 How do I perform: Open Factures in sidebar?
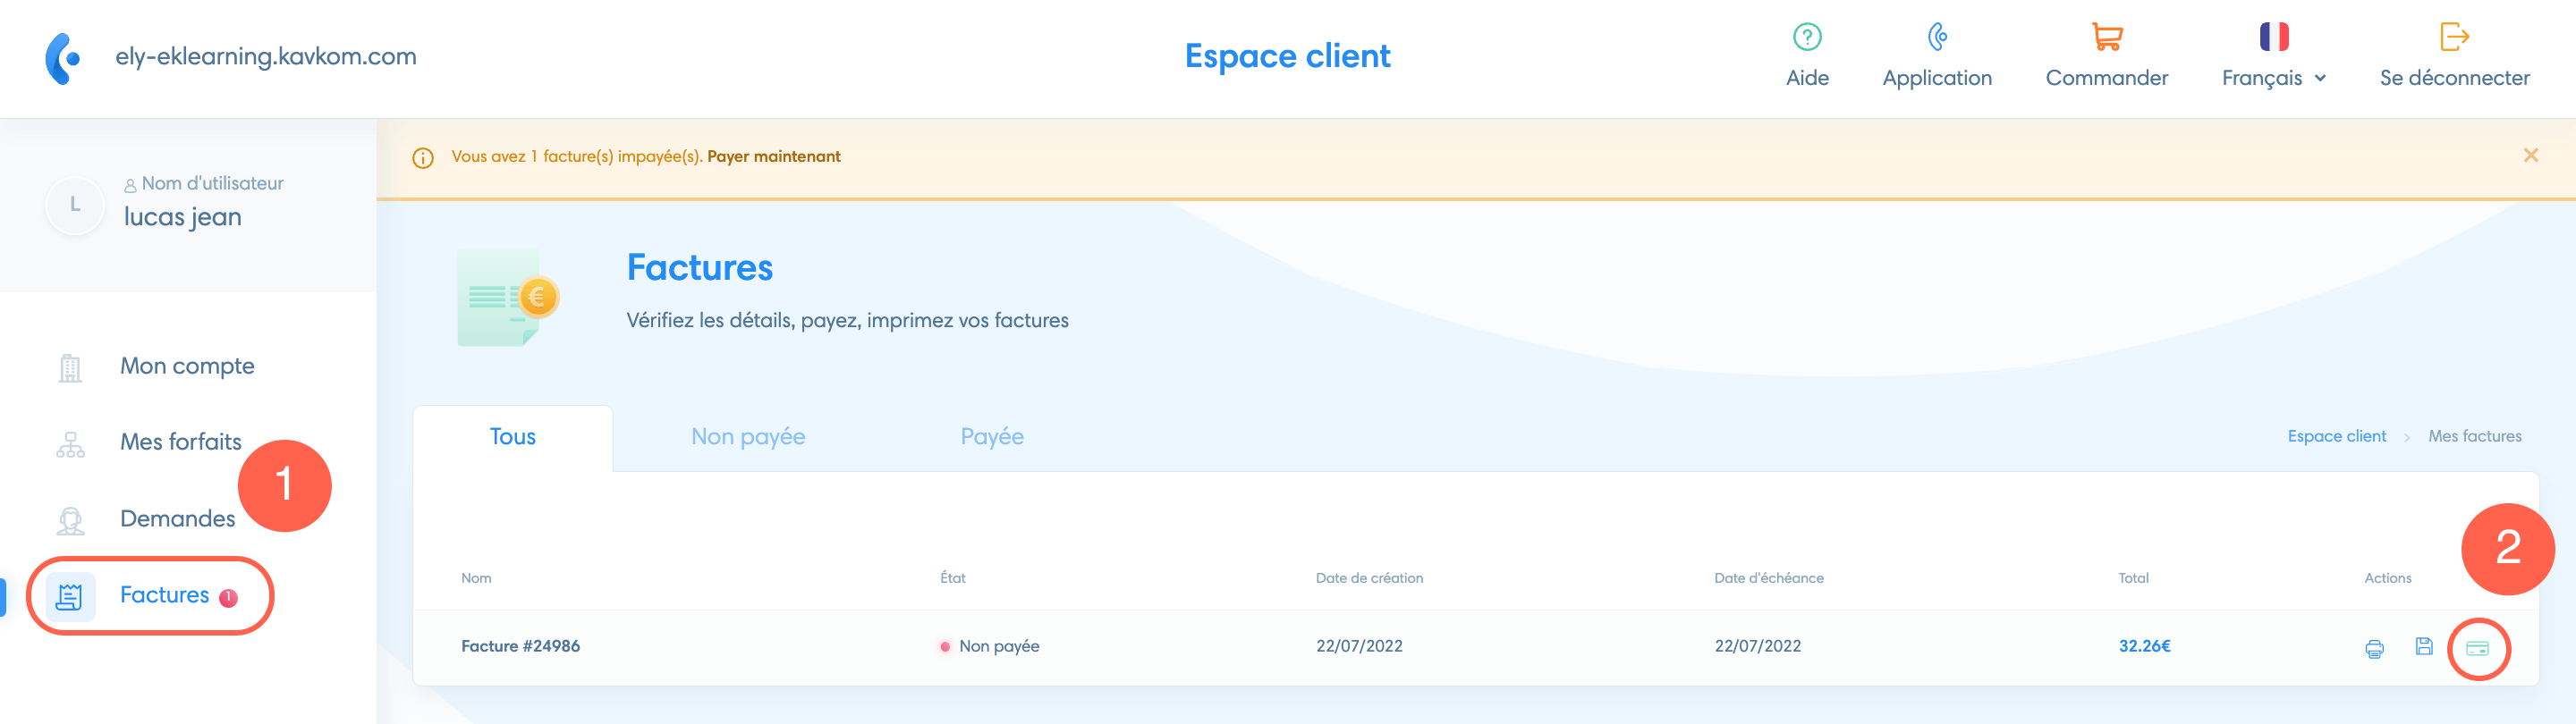tap(164, 595)
